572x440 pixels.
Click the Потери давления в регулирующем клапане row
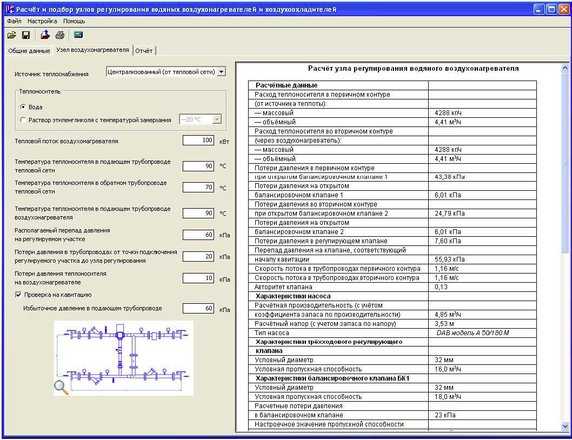coord(392,241)
